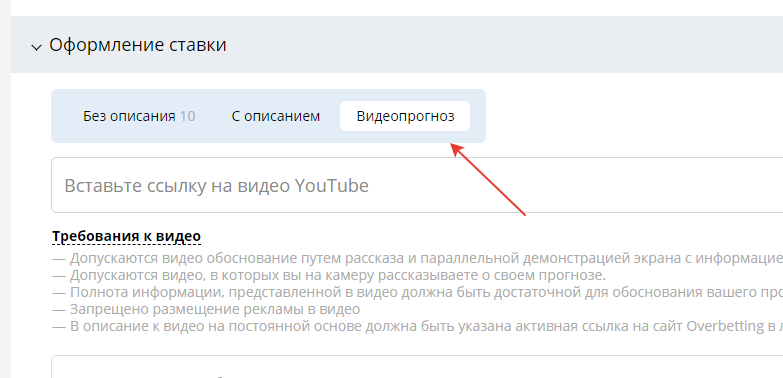The image size is (783, 378).
Task: Click empty area of the gray section header bar
Action: click(x=499, y=44)
